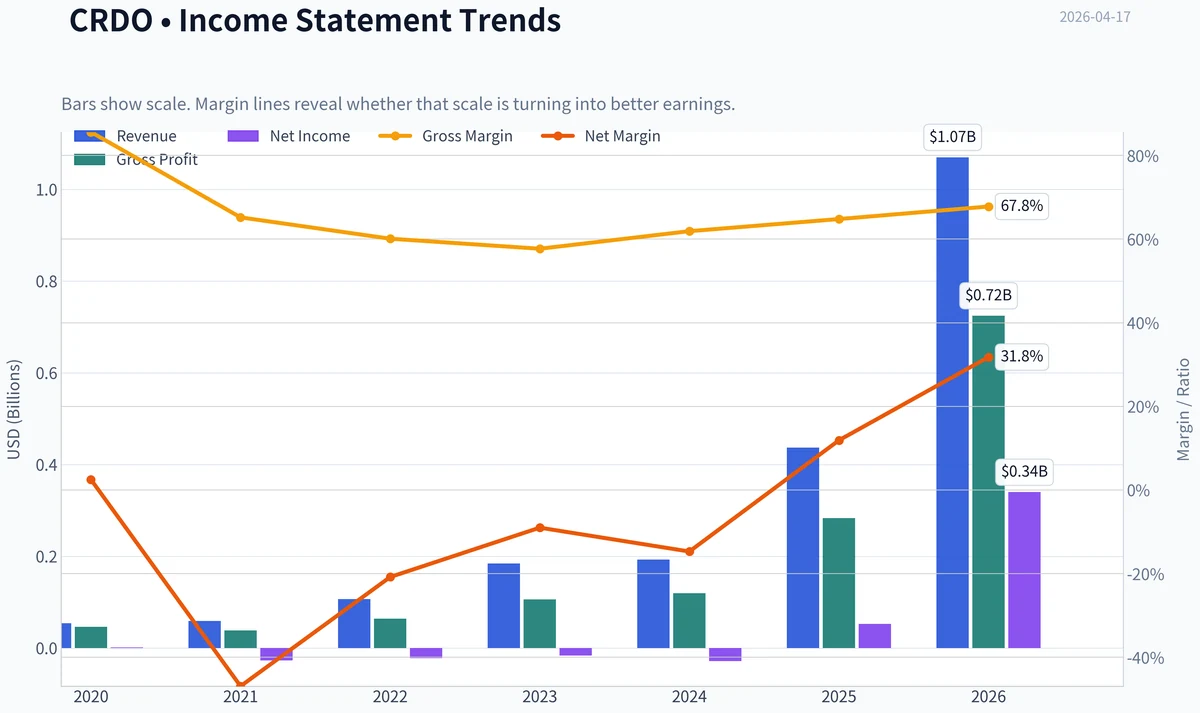Click the 31.8% net margin label

(x=1021, y=356)
